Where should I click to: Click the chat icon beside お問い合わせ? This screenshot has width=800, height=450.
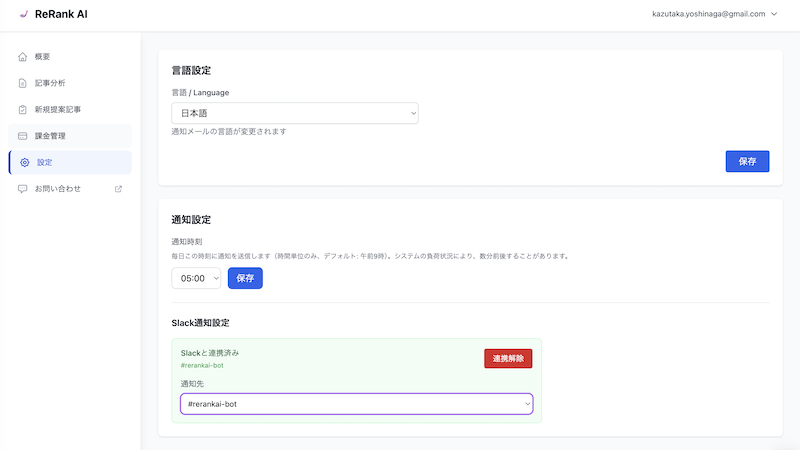(22, 189)
